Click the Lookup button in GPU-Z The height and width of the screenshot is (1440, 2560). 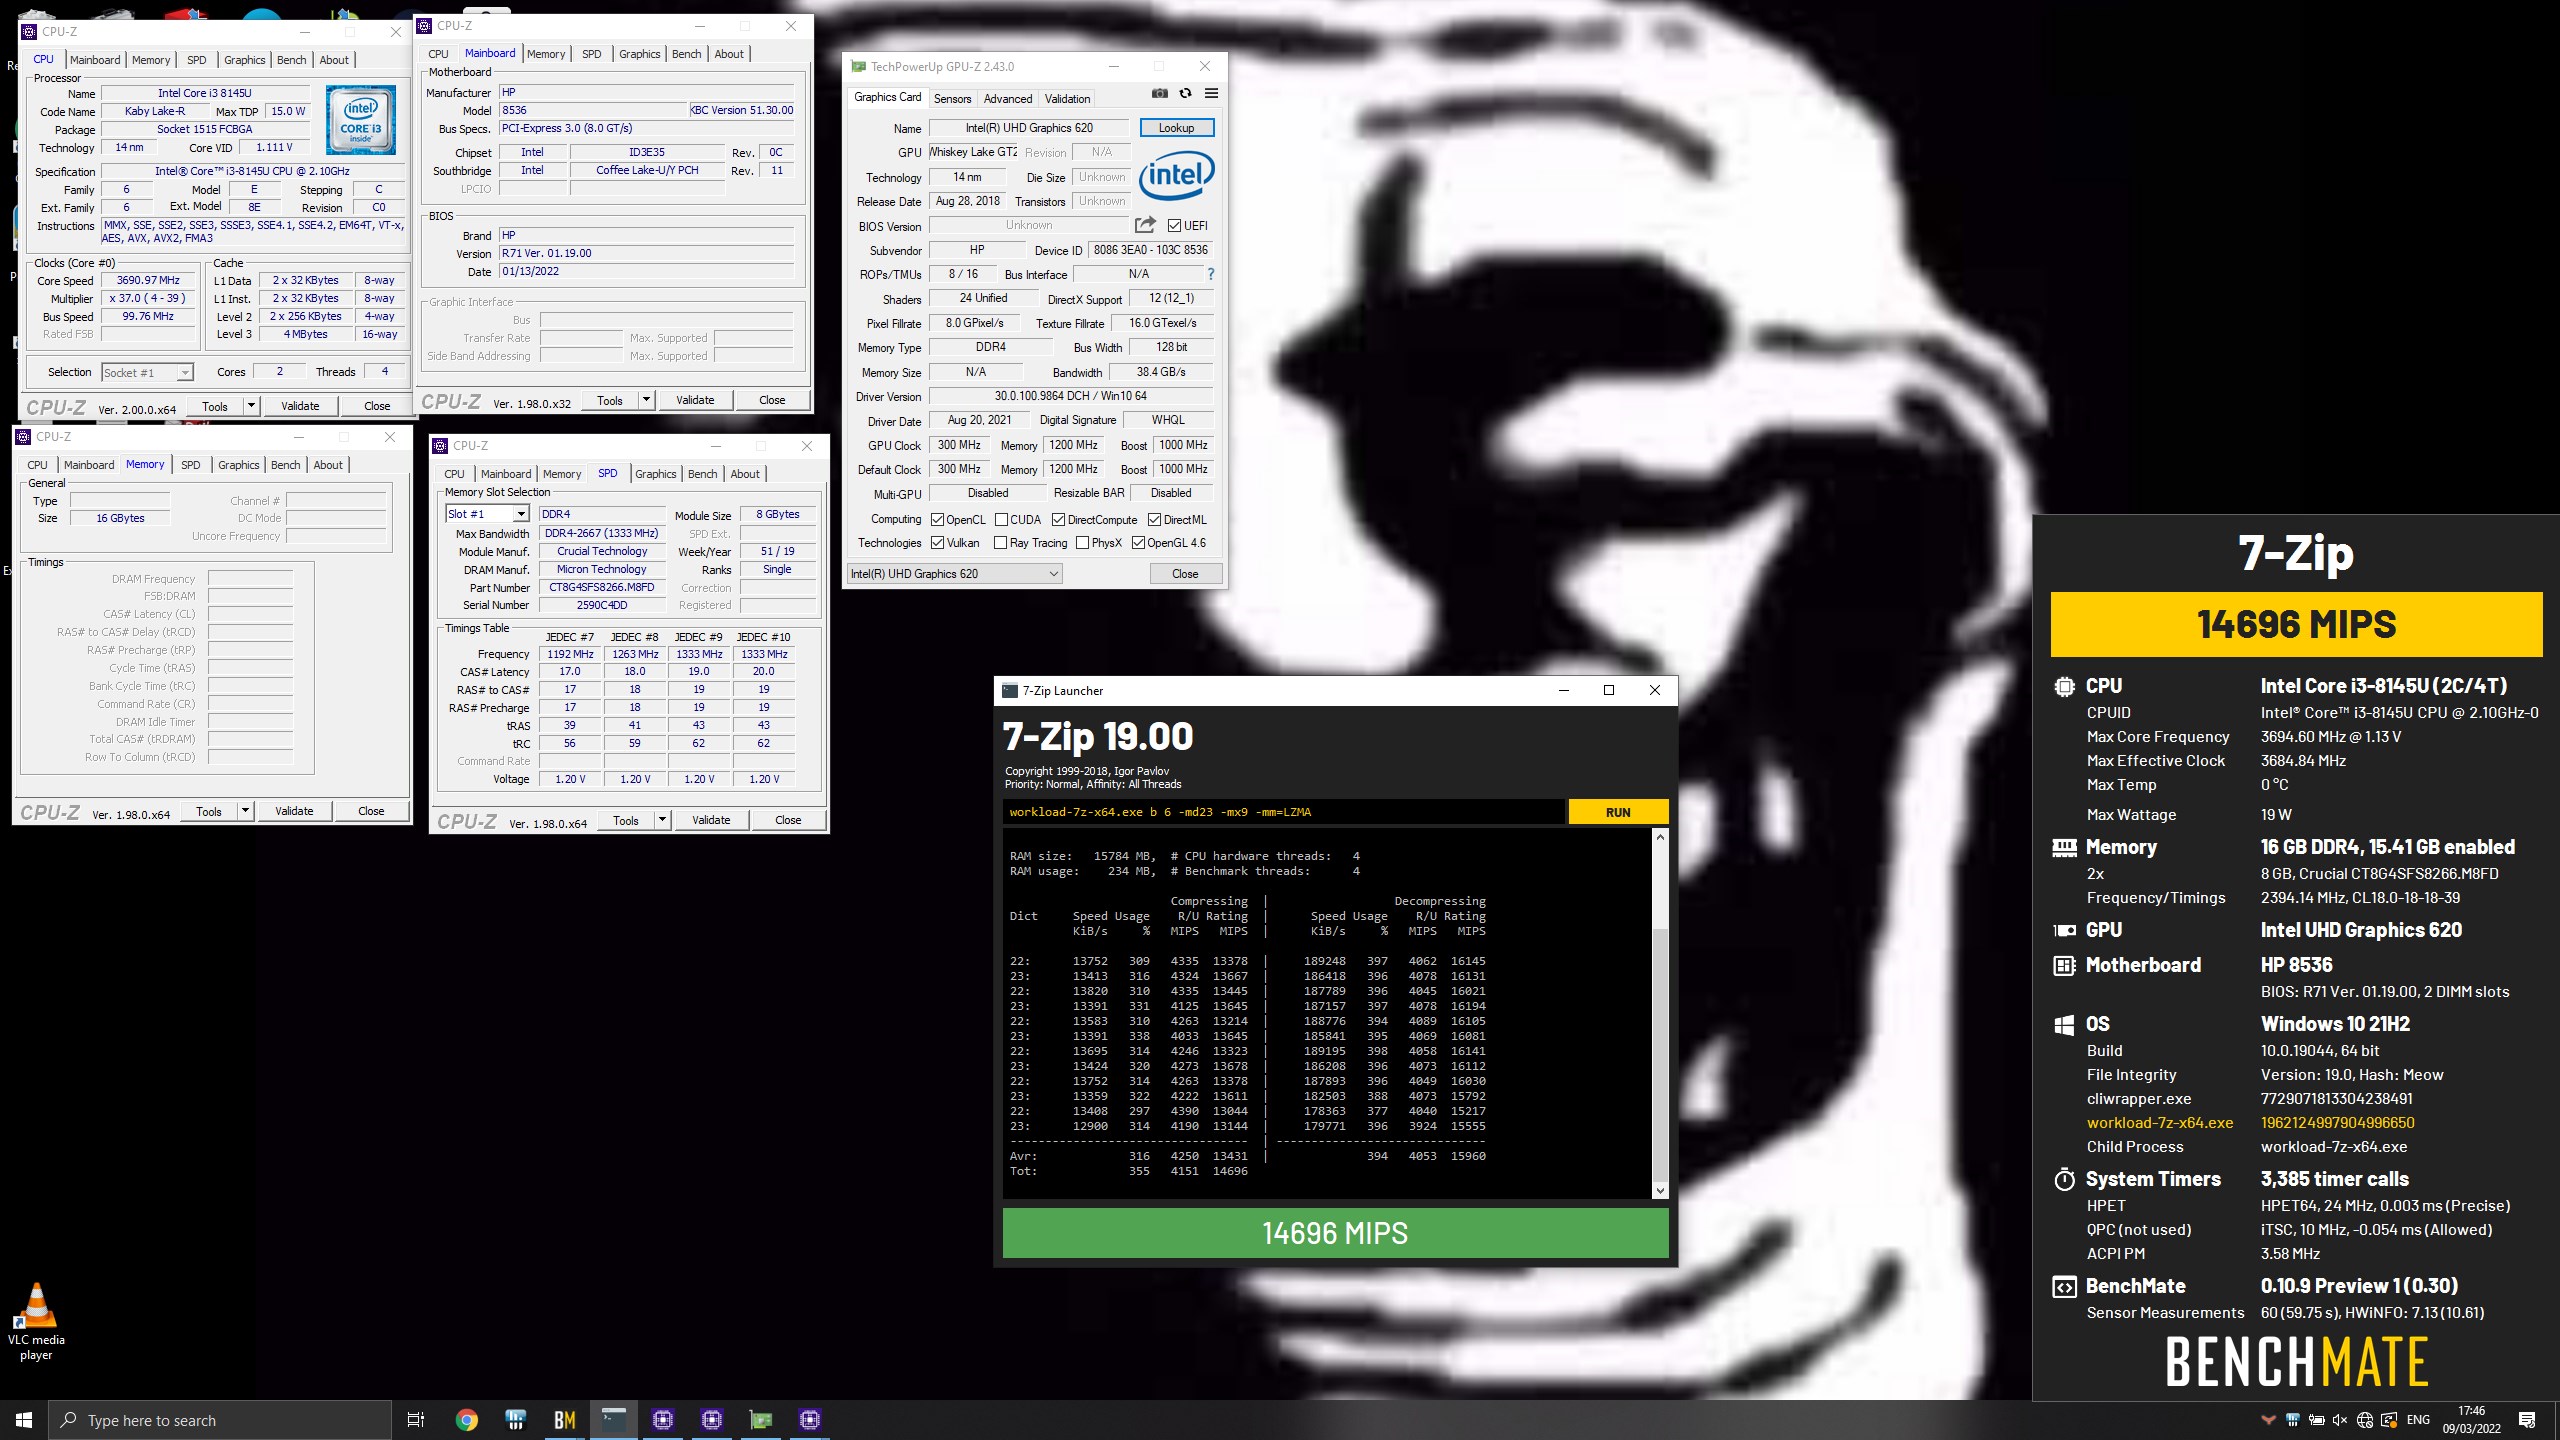(1176, 128)
